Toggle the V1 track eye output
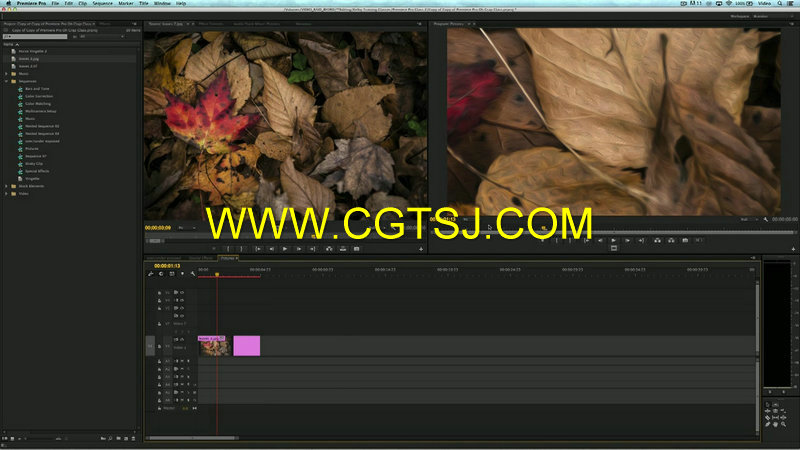The image size is (800, 450). point(182,339)
